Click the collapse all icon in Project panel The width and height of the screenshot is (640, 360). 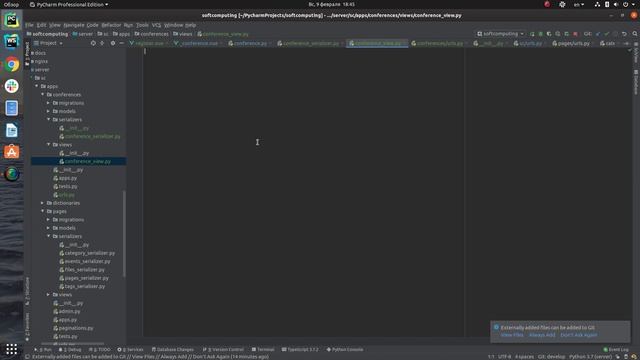click(102, 43)
